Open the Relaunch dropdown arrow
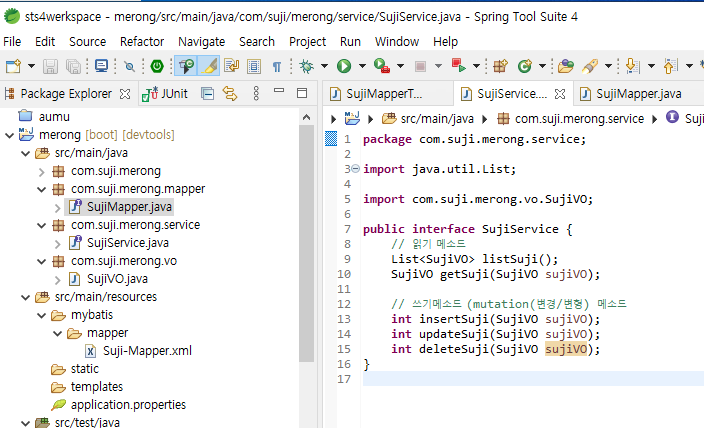The height and width of the screenshot is (428, 704). coord(476,66)
